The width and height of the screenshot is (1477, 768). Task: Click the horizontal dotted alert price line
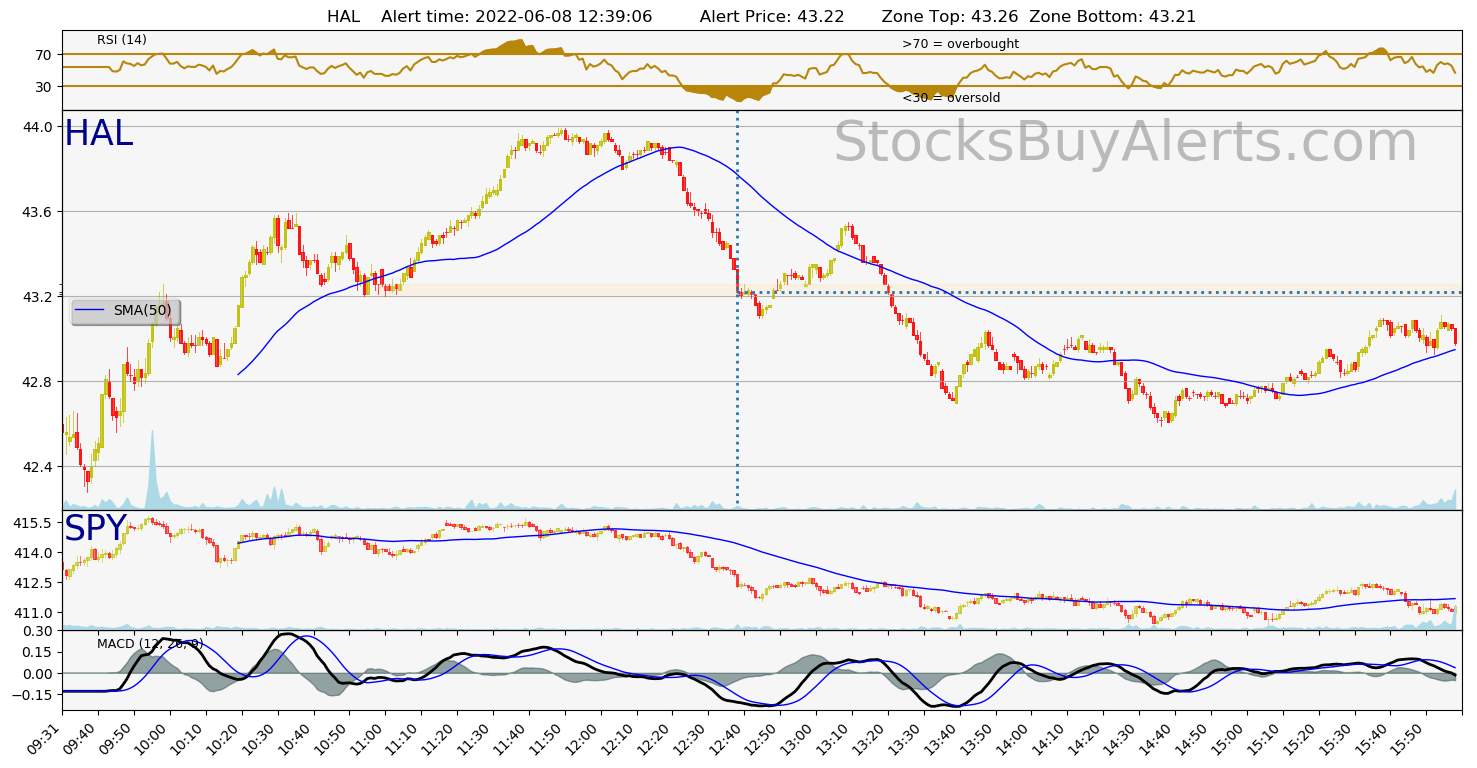(x=1100, y=293)
